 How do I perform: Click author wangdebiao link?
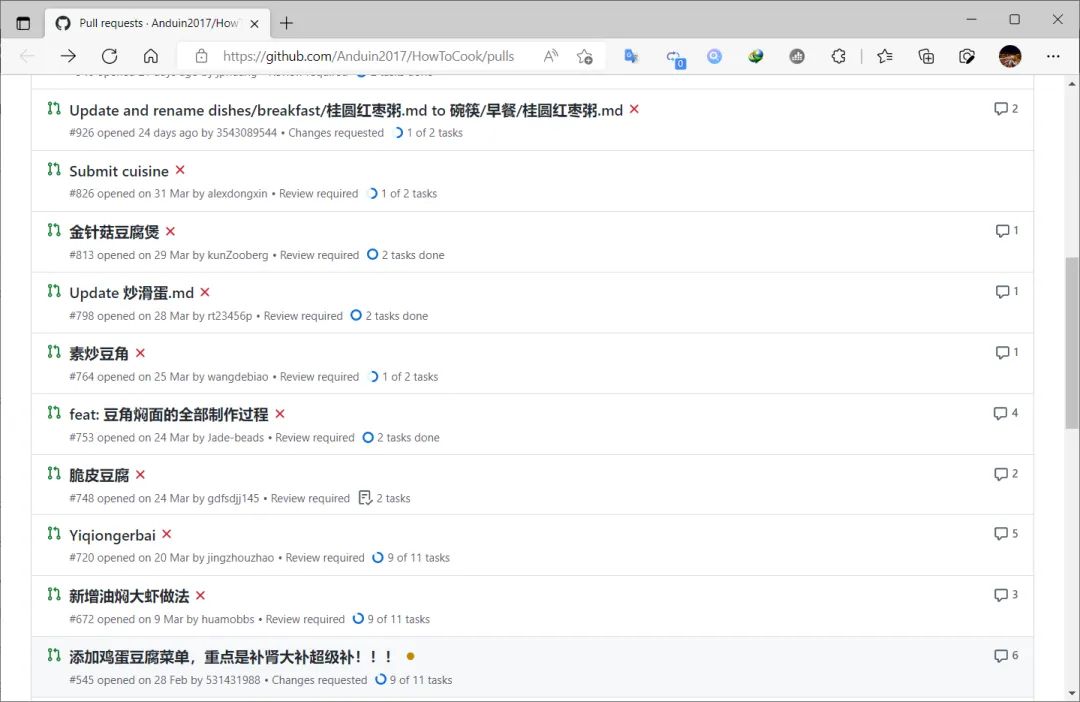point(238,377)
